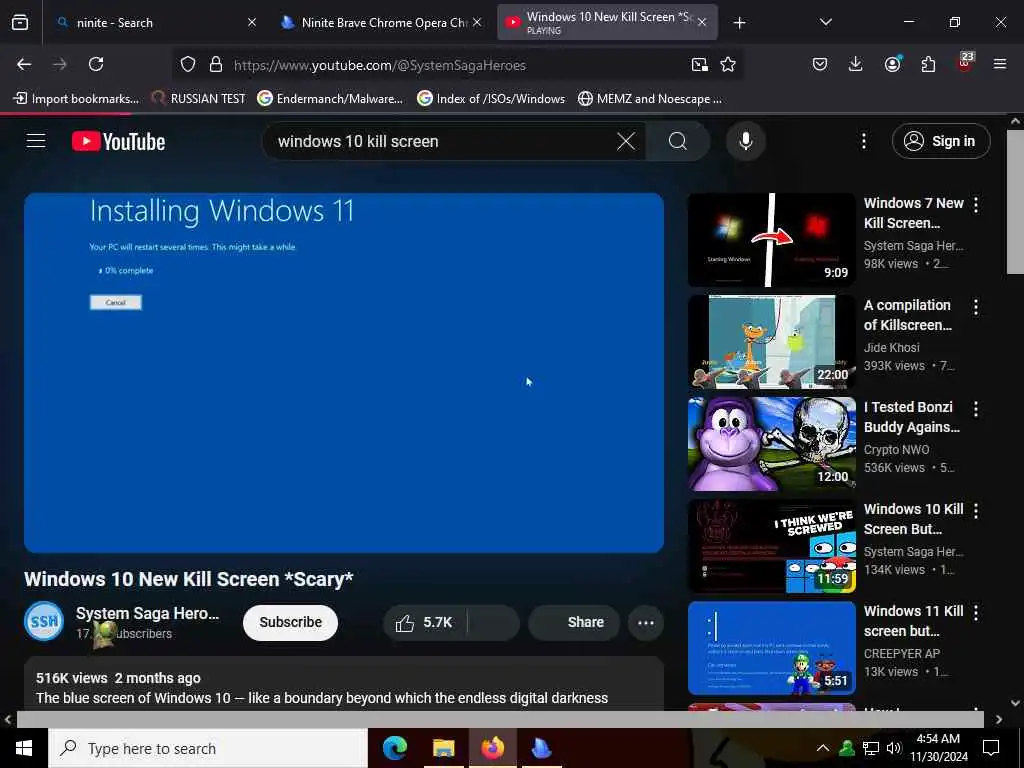Screen dimensions: 1024x768
Task: Open a new browser tab
Action: click(x=739, y=23)
